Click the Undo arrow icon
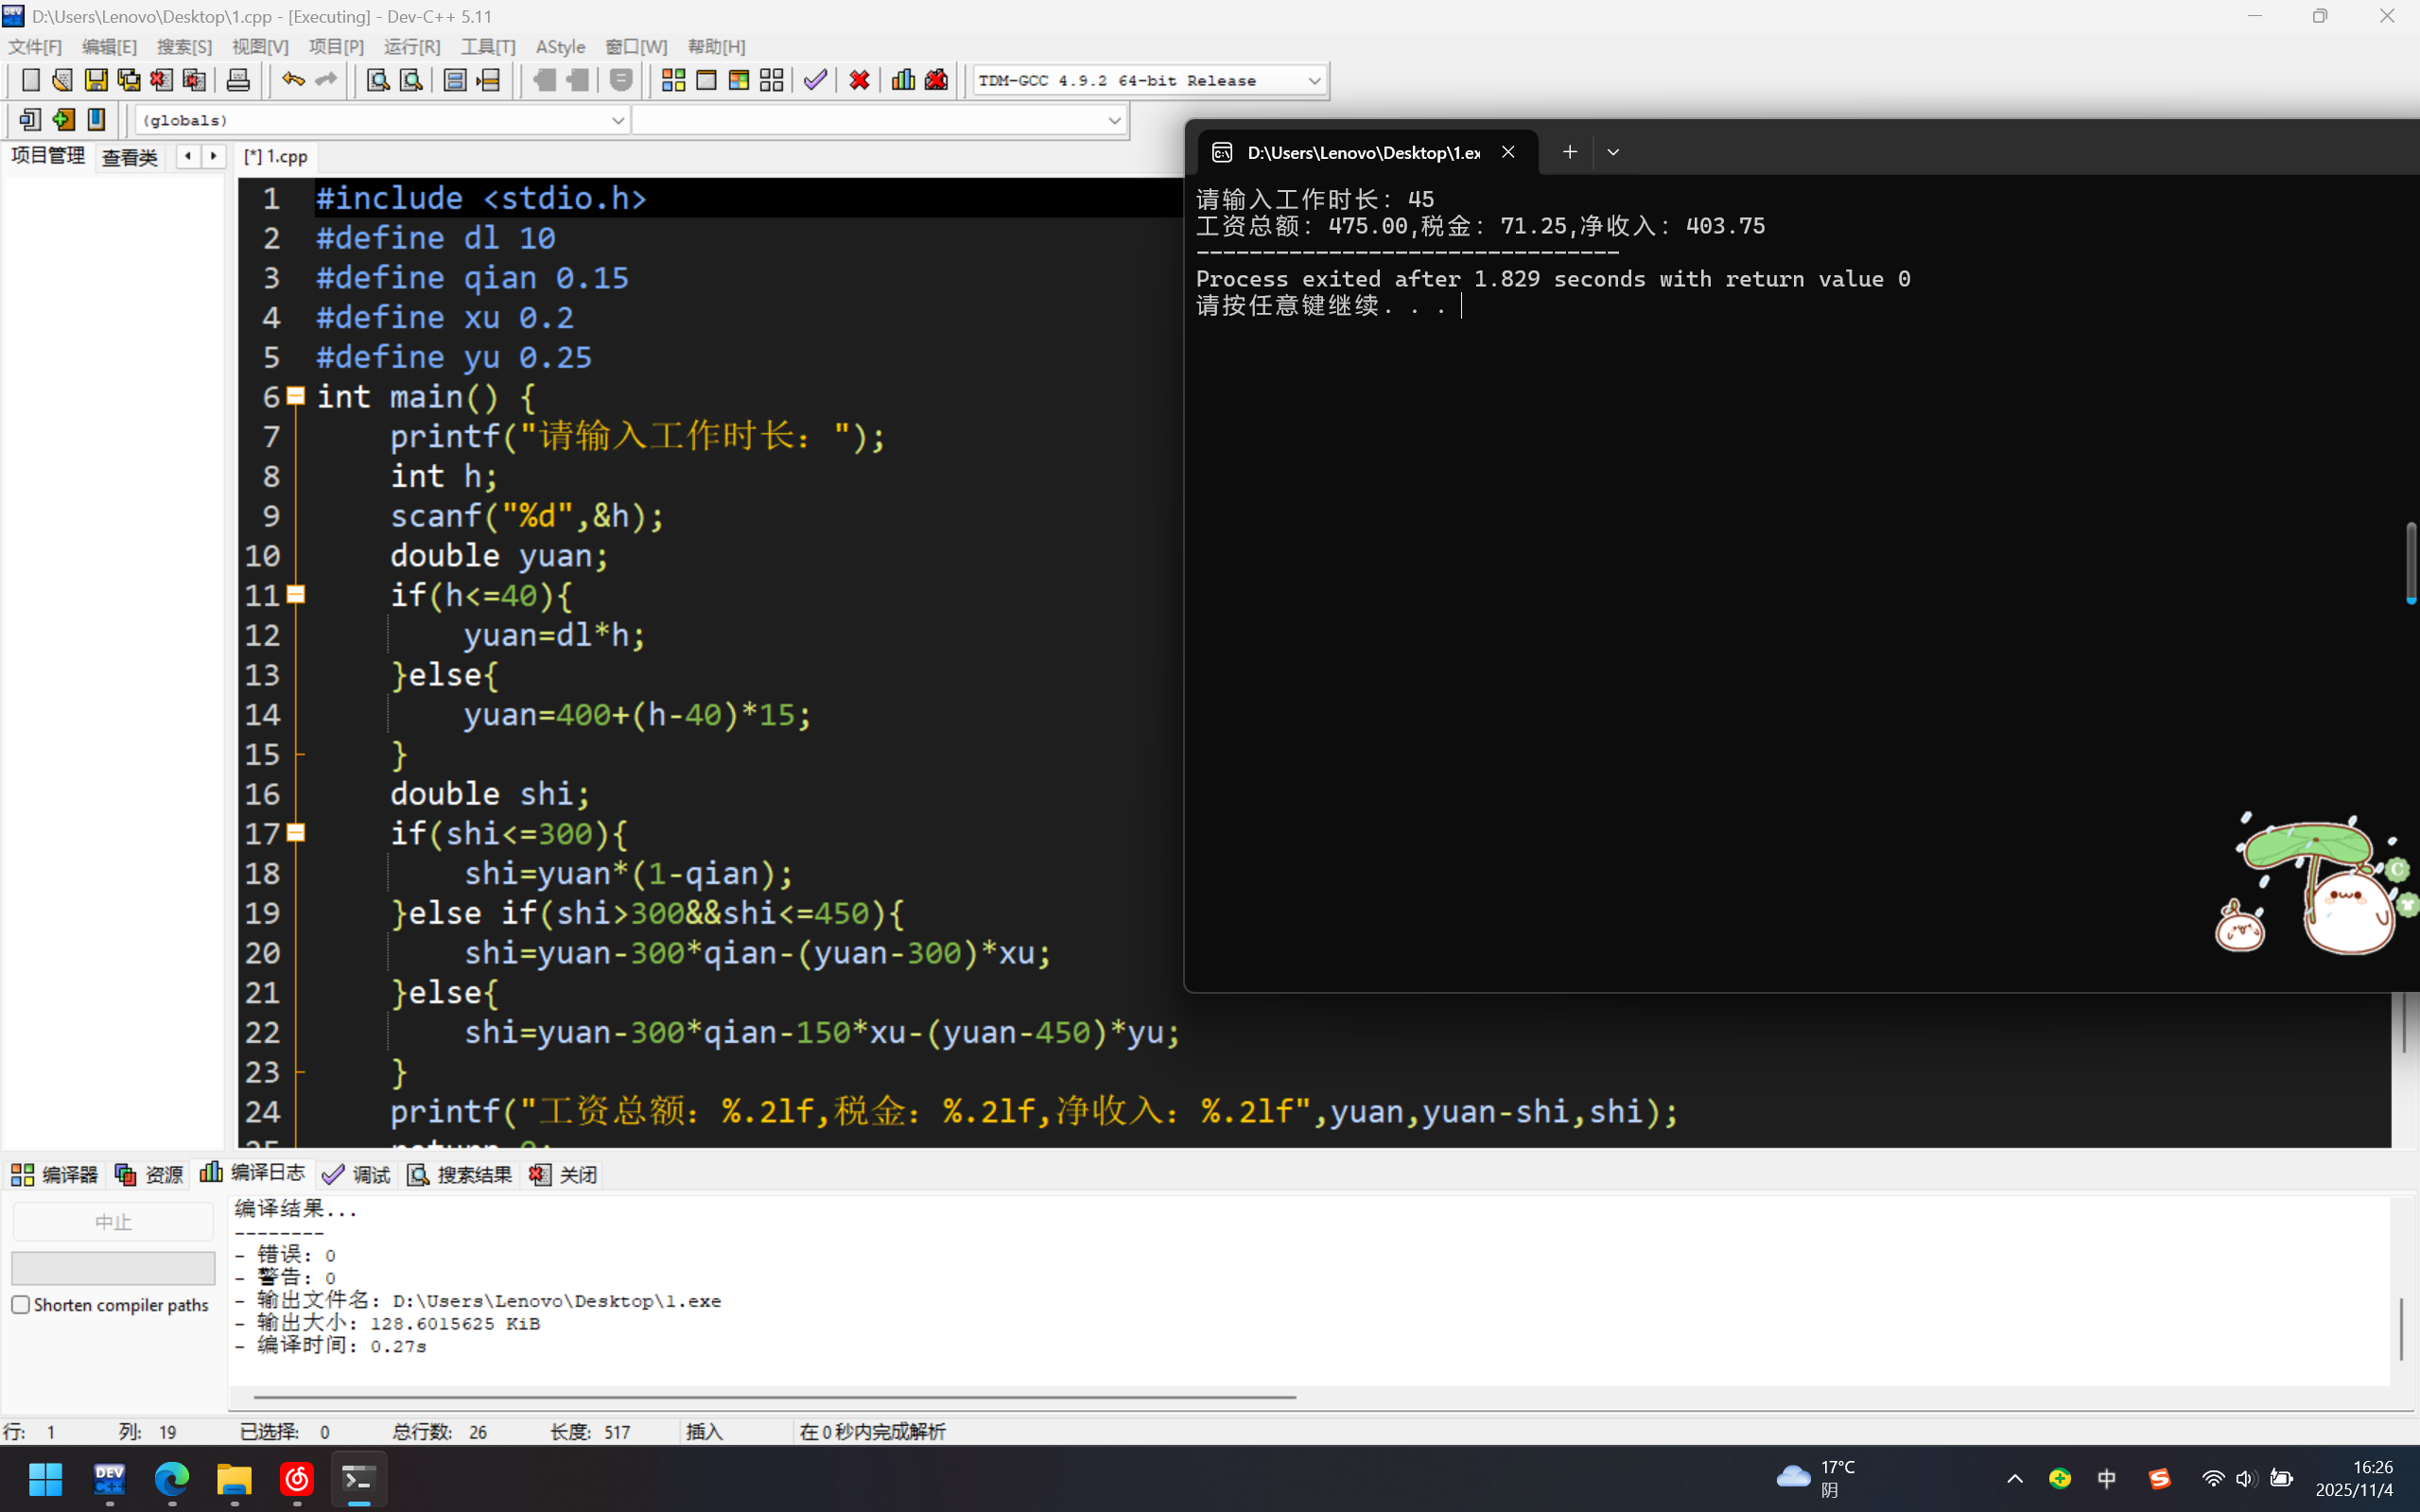This screenshot has height=1512, width=2420. pos(292,80)
